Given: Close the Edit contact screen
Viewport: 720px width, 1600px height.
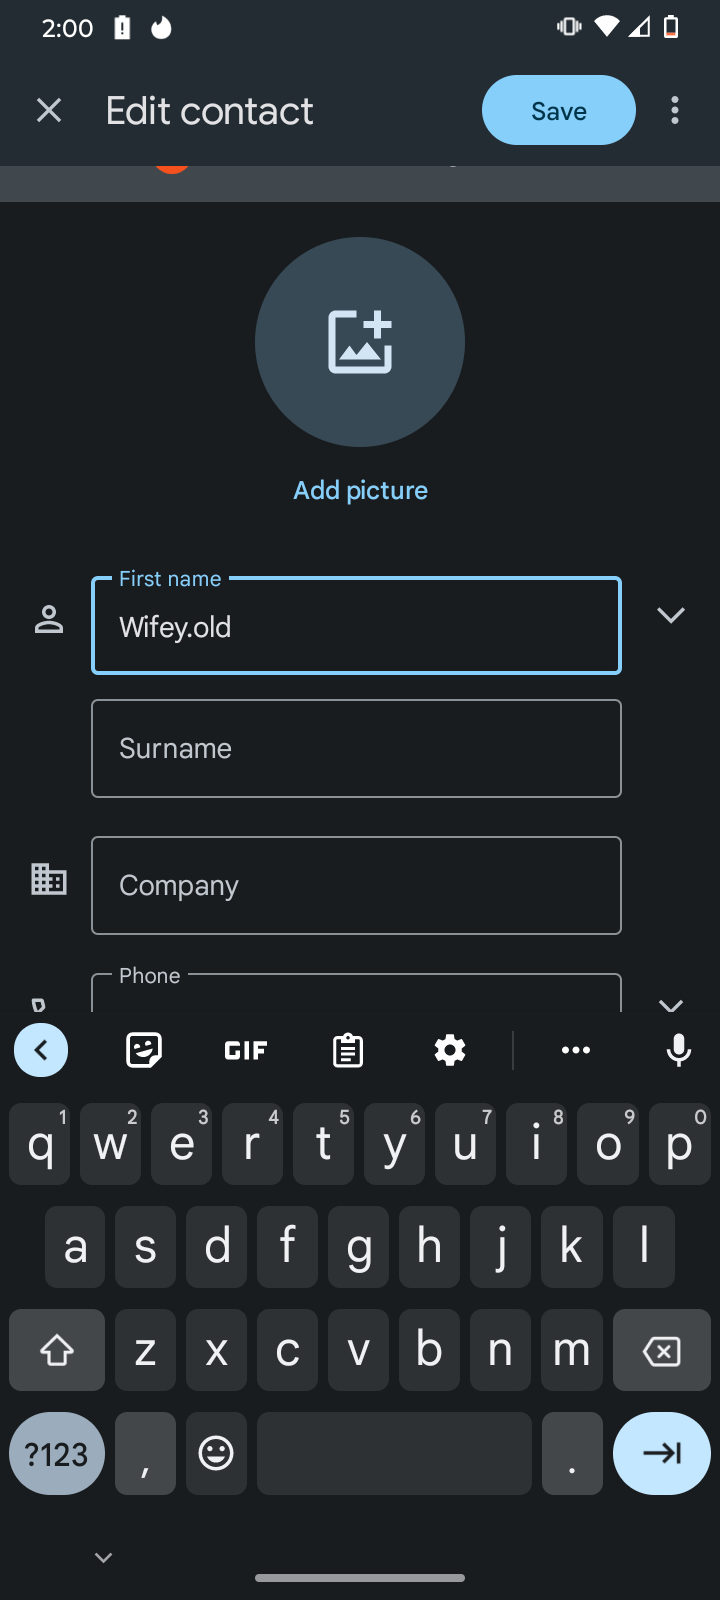Looking at the screenshot, I should (49, 110).
